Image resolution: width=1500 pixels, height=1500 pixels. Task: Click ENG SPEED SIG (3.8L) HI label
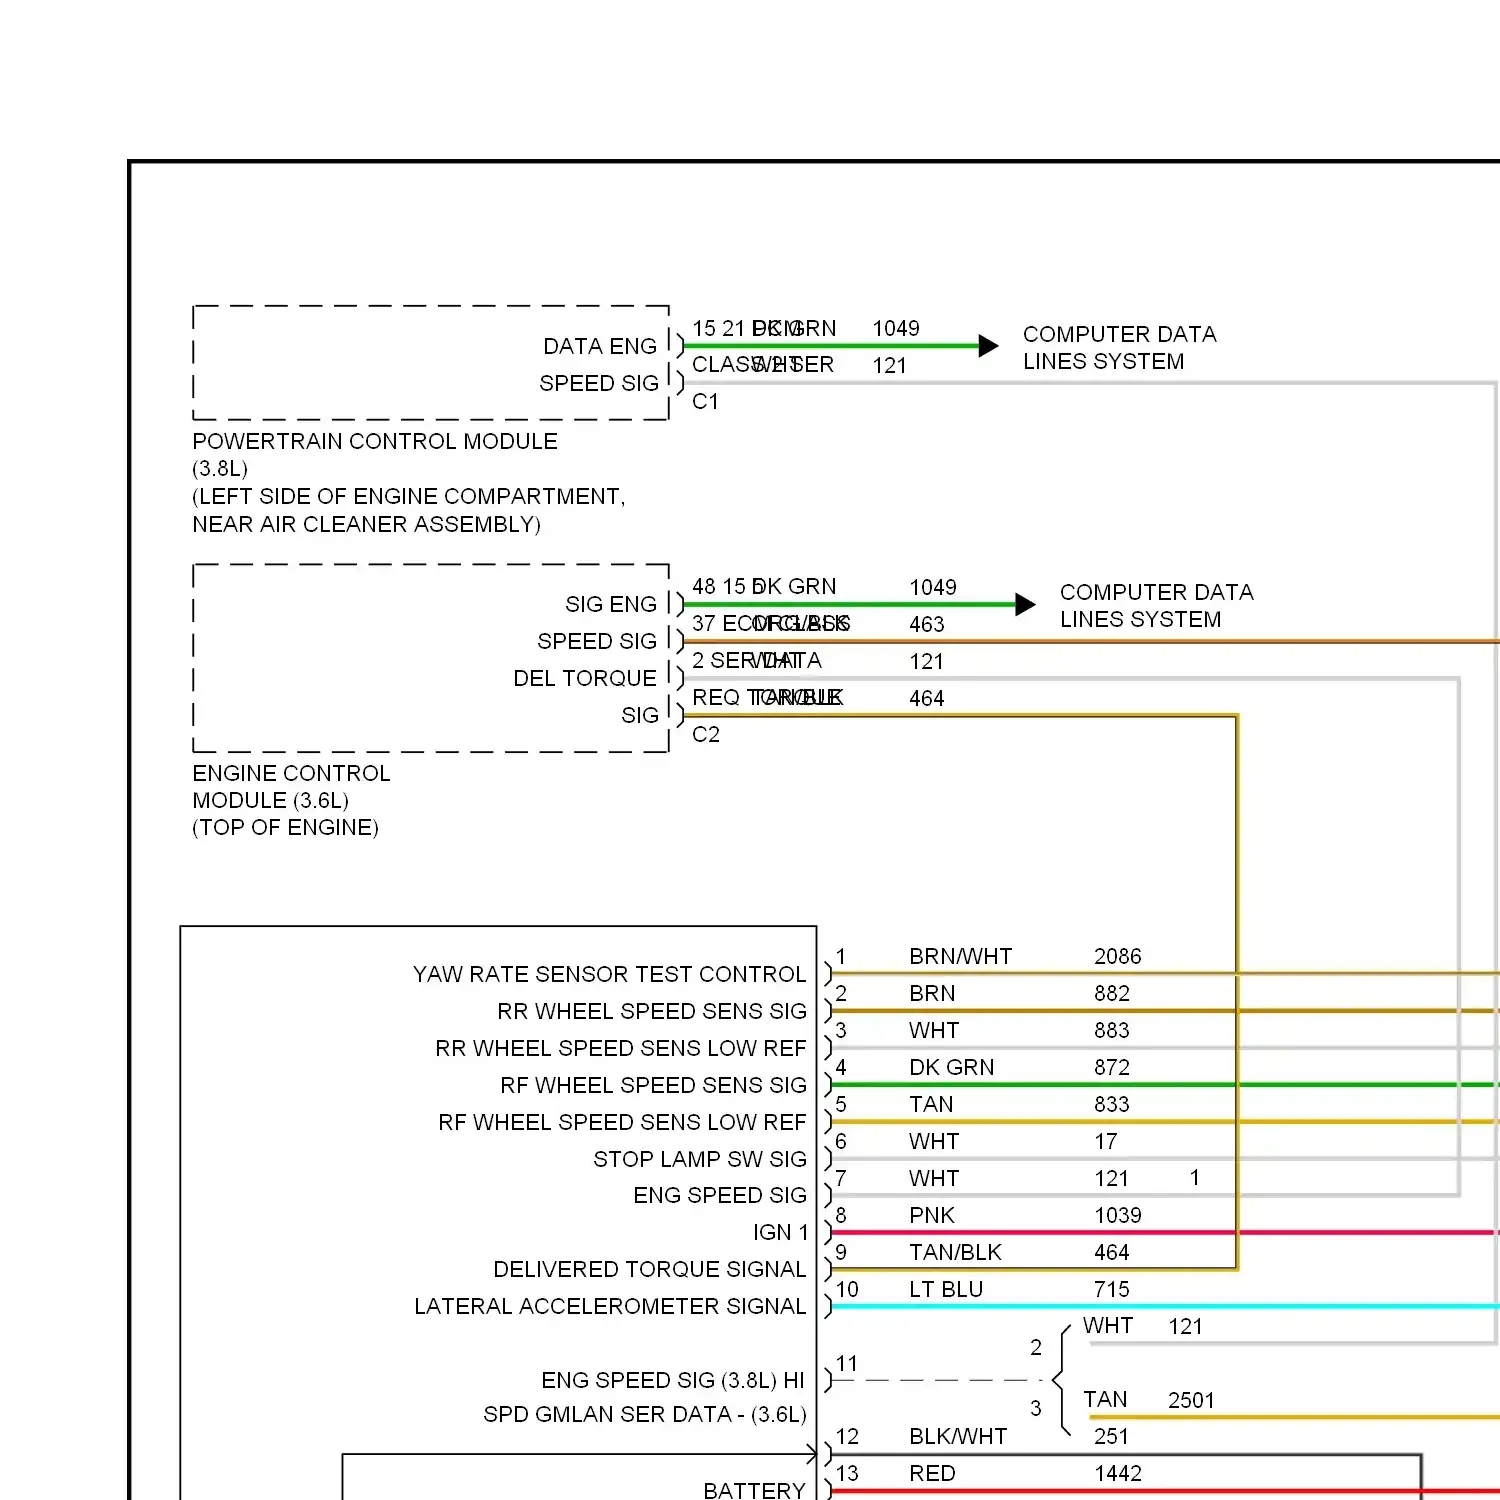coord(673,1380)
